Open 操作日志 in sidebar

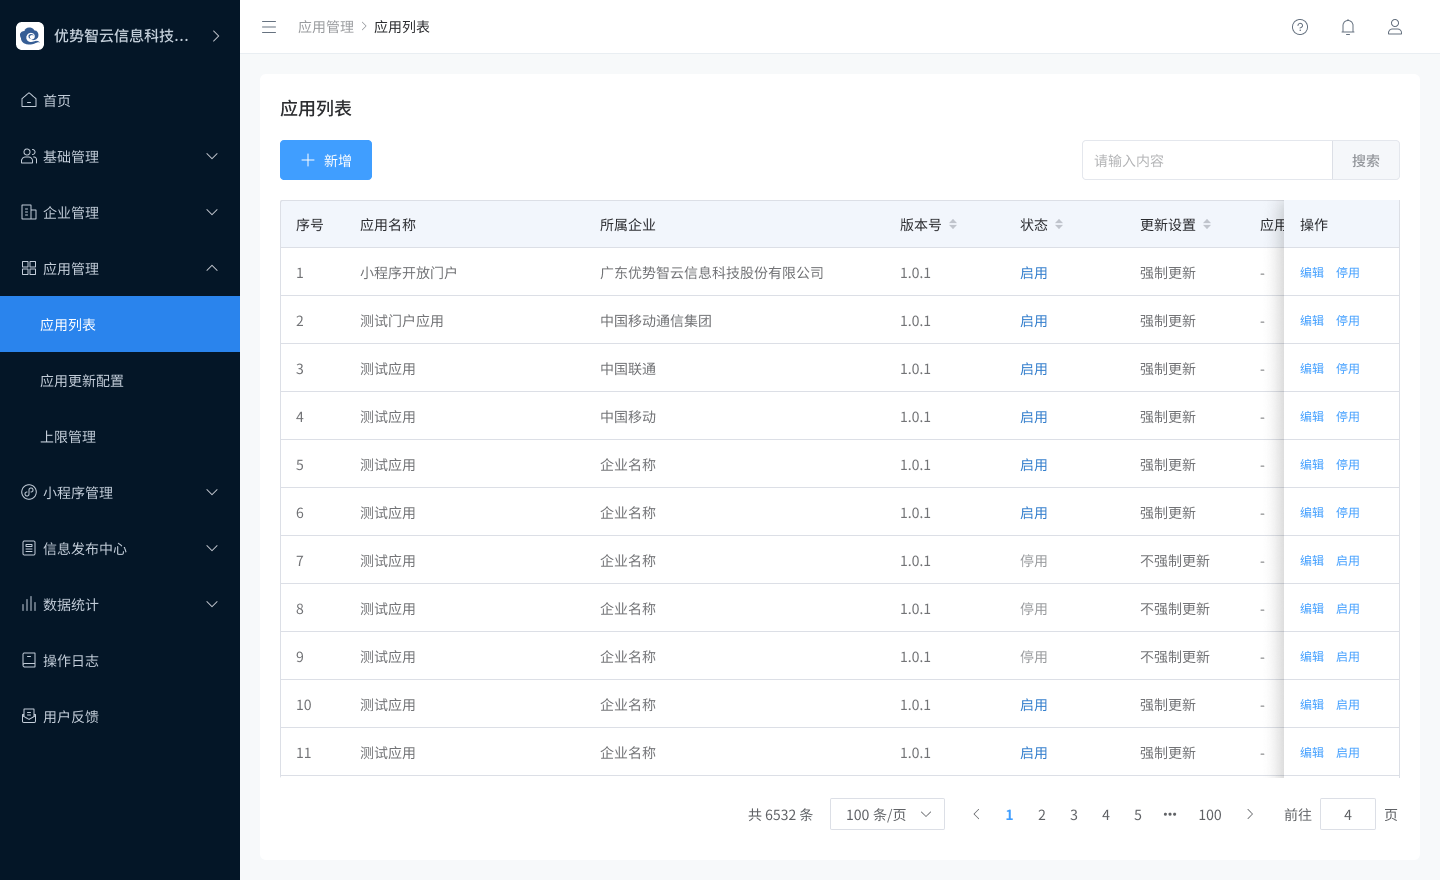120,660
